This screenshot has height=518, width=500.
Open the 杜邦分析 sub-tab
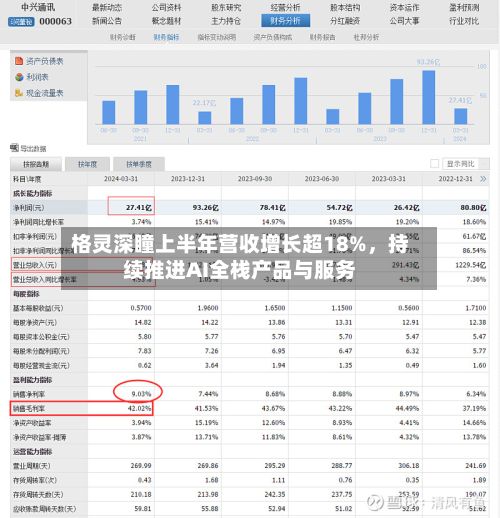coord(366,37)
